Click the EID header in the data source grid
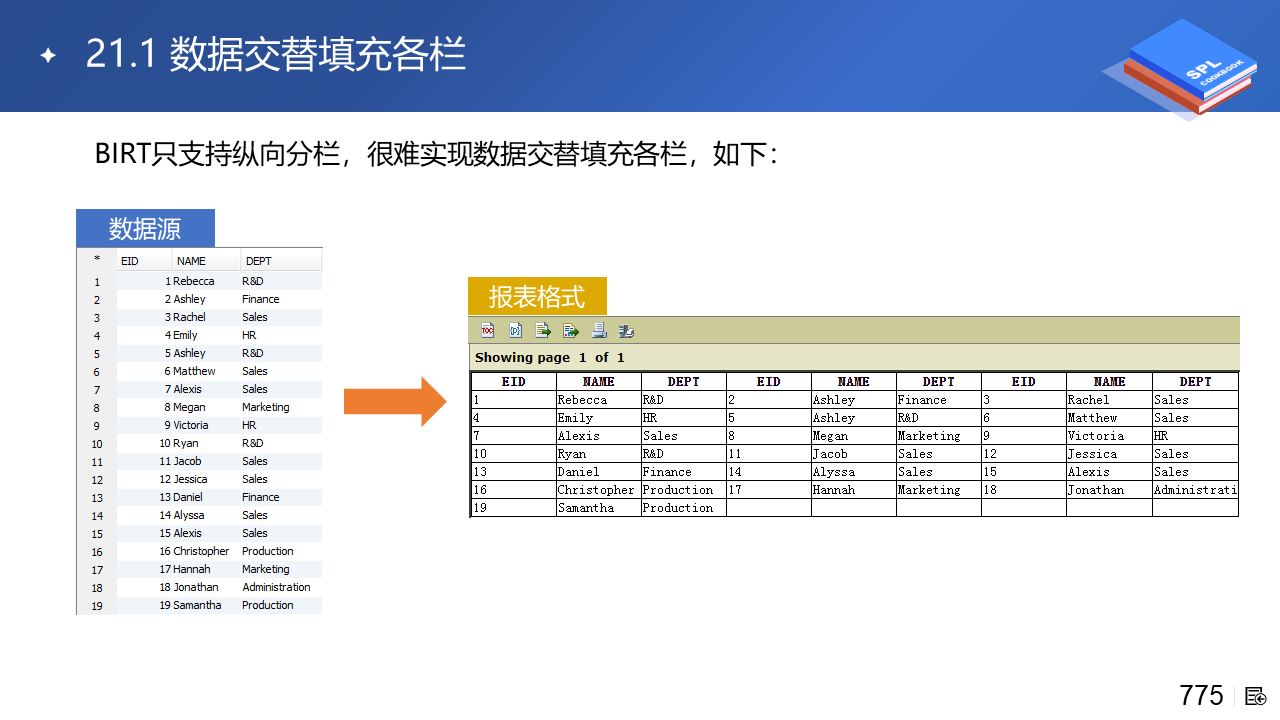 (130, 261)
